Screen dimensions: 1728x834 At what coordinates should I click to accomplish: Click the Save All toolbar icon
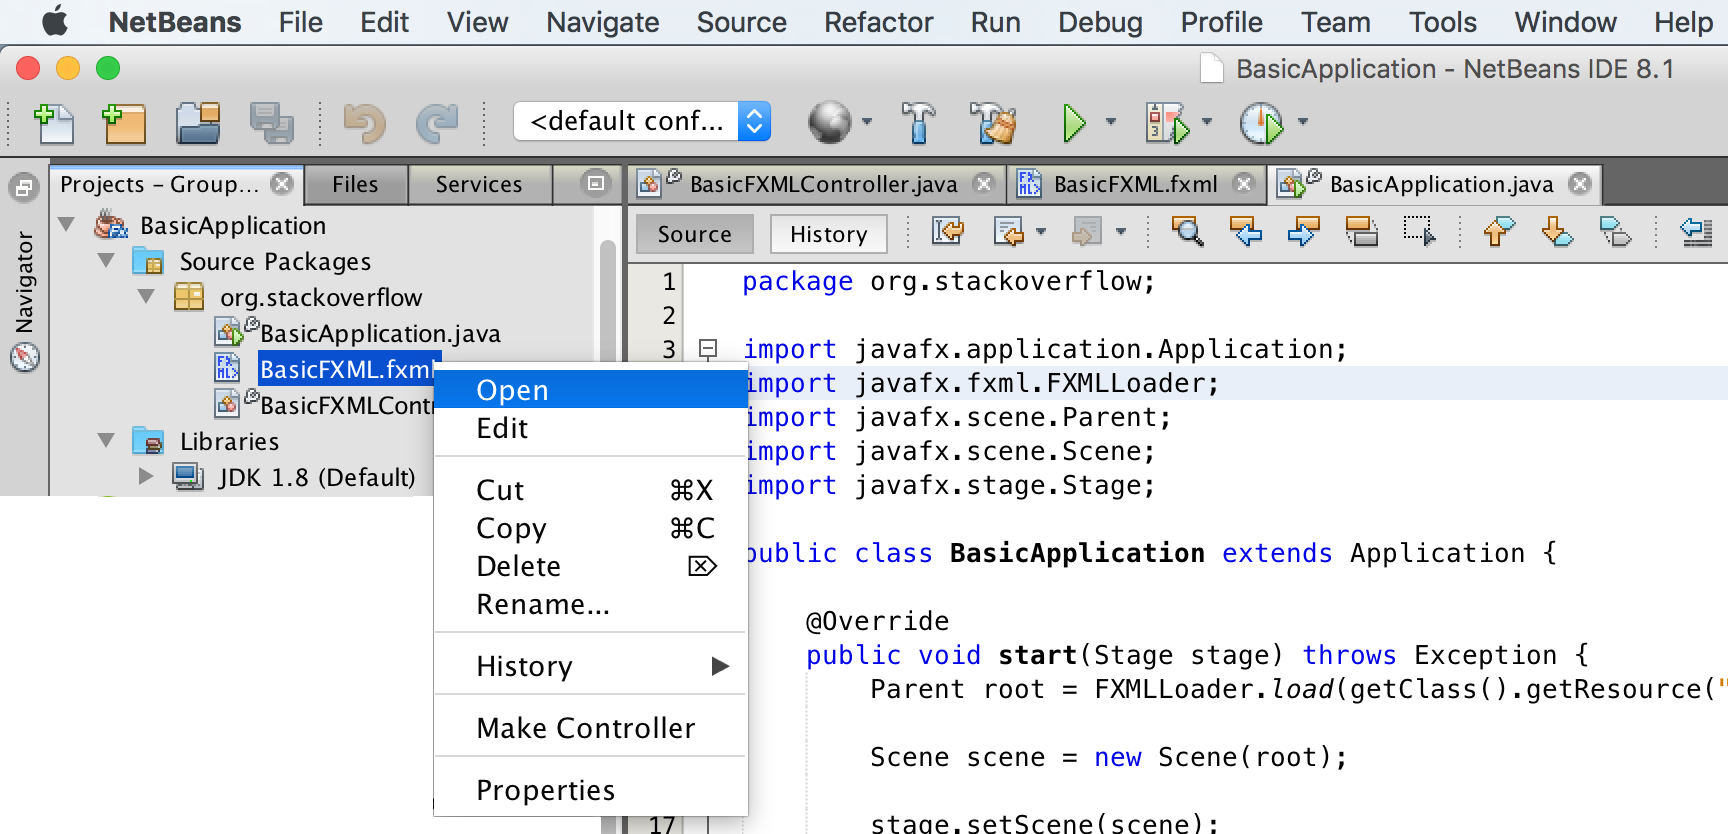pyautogui.click(x=271, y=124)
